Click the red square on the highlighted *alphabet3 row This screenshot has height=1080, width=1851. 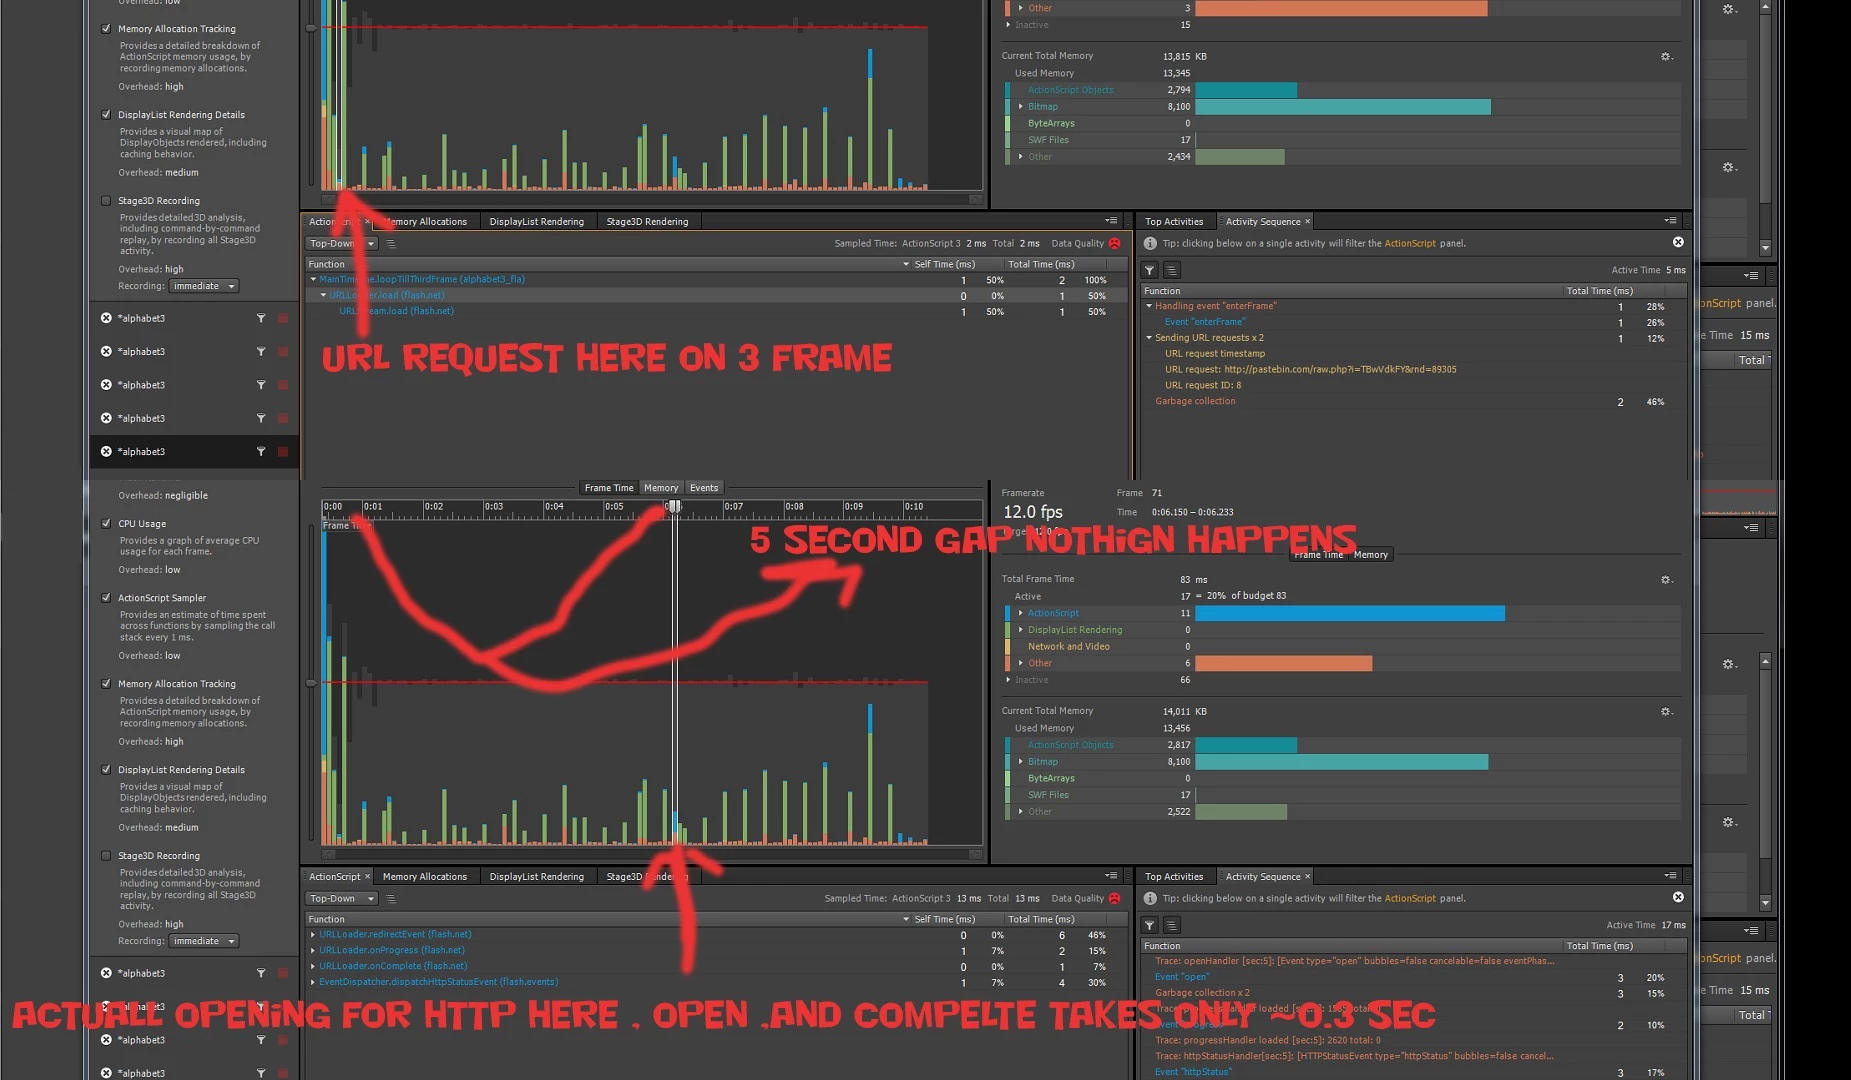point(283,452)
